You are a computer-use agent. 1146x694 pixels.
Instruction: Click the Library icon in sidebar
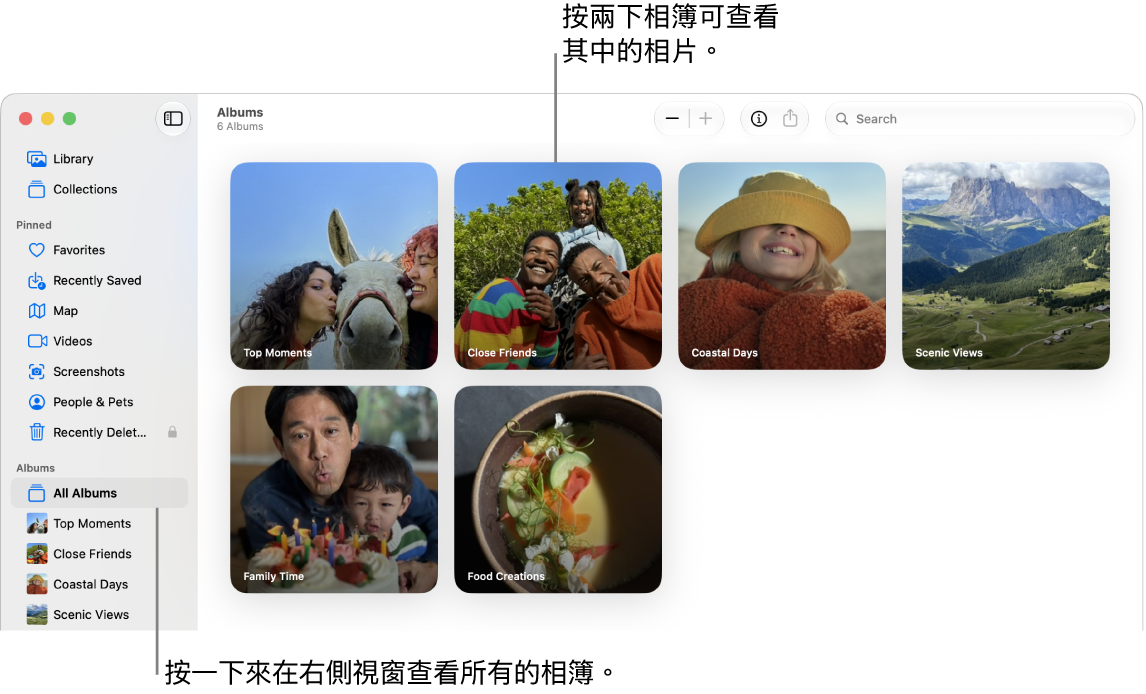pos(37,159)
